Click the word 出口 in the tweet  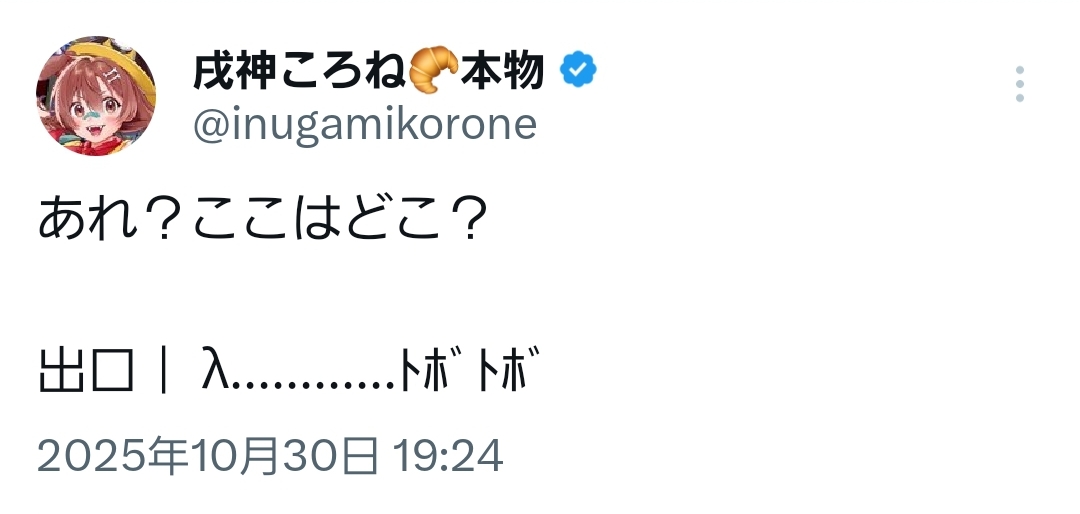(86, 372)
